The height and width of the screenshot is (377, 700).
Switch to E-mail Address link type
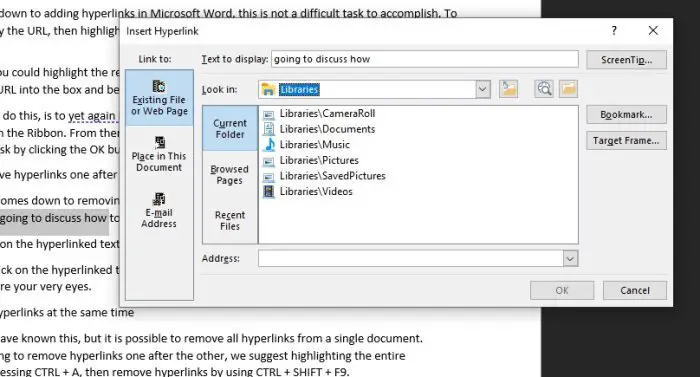(159, 211)
